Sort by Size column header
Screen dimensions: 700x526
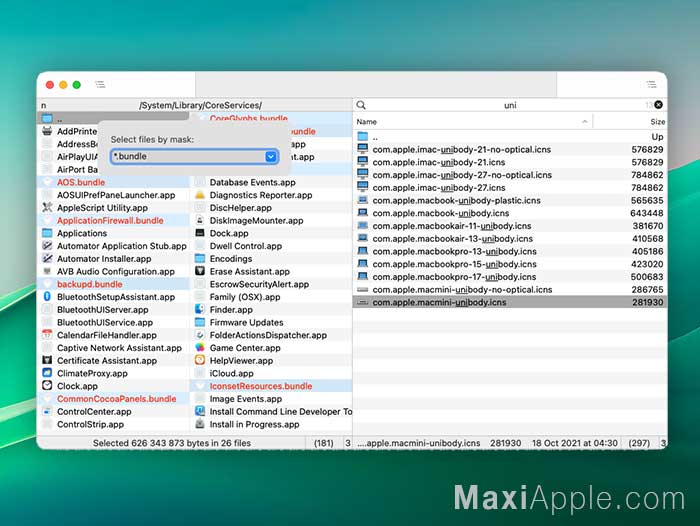657,122
